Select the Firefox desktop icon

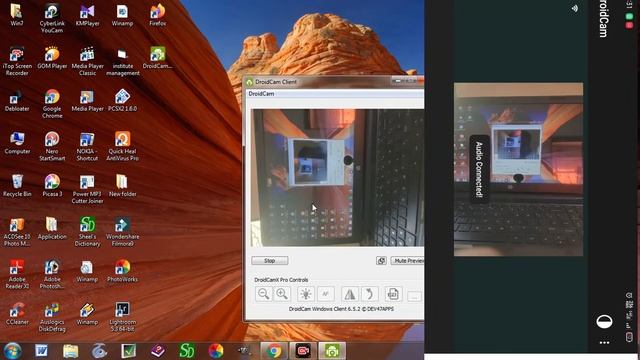(x=158, y=15)
